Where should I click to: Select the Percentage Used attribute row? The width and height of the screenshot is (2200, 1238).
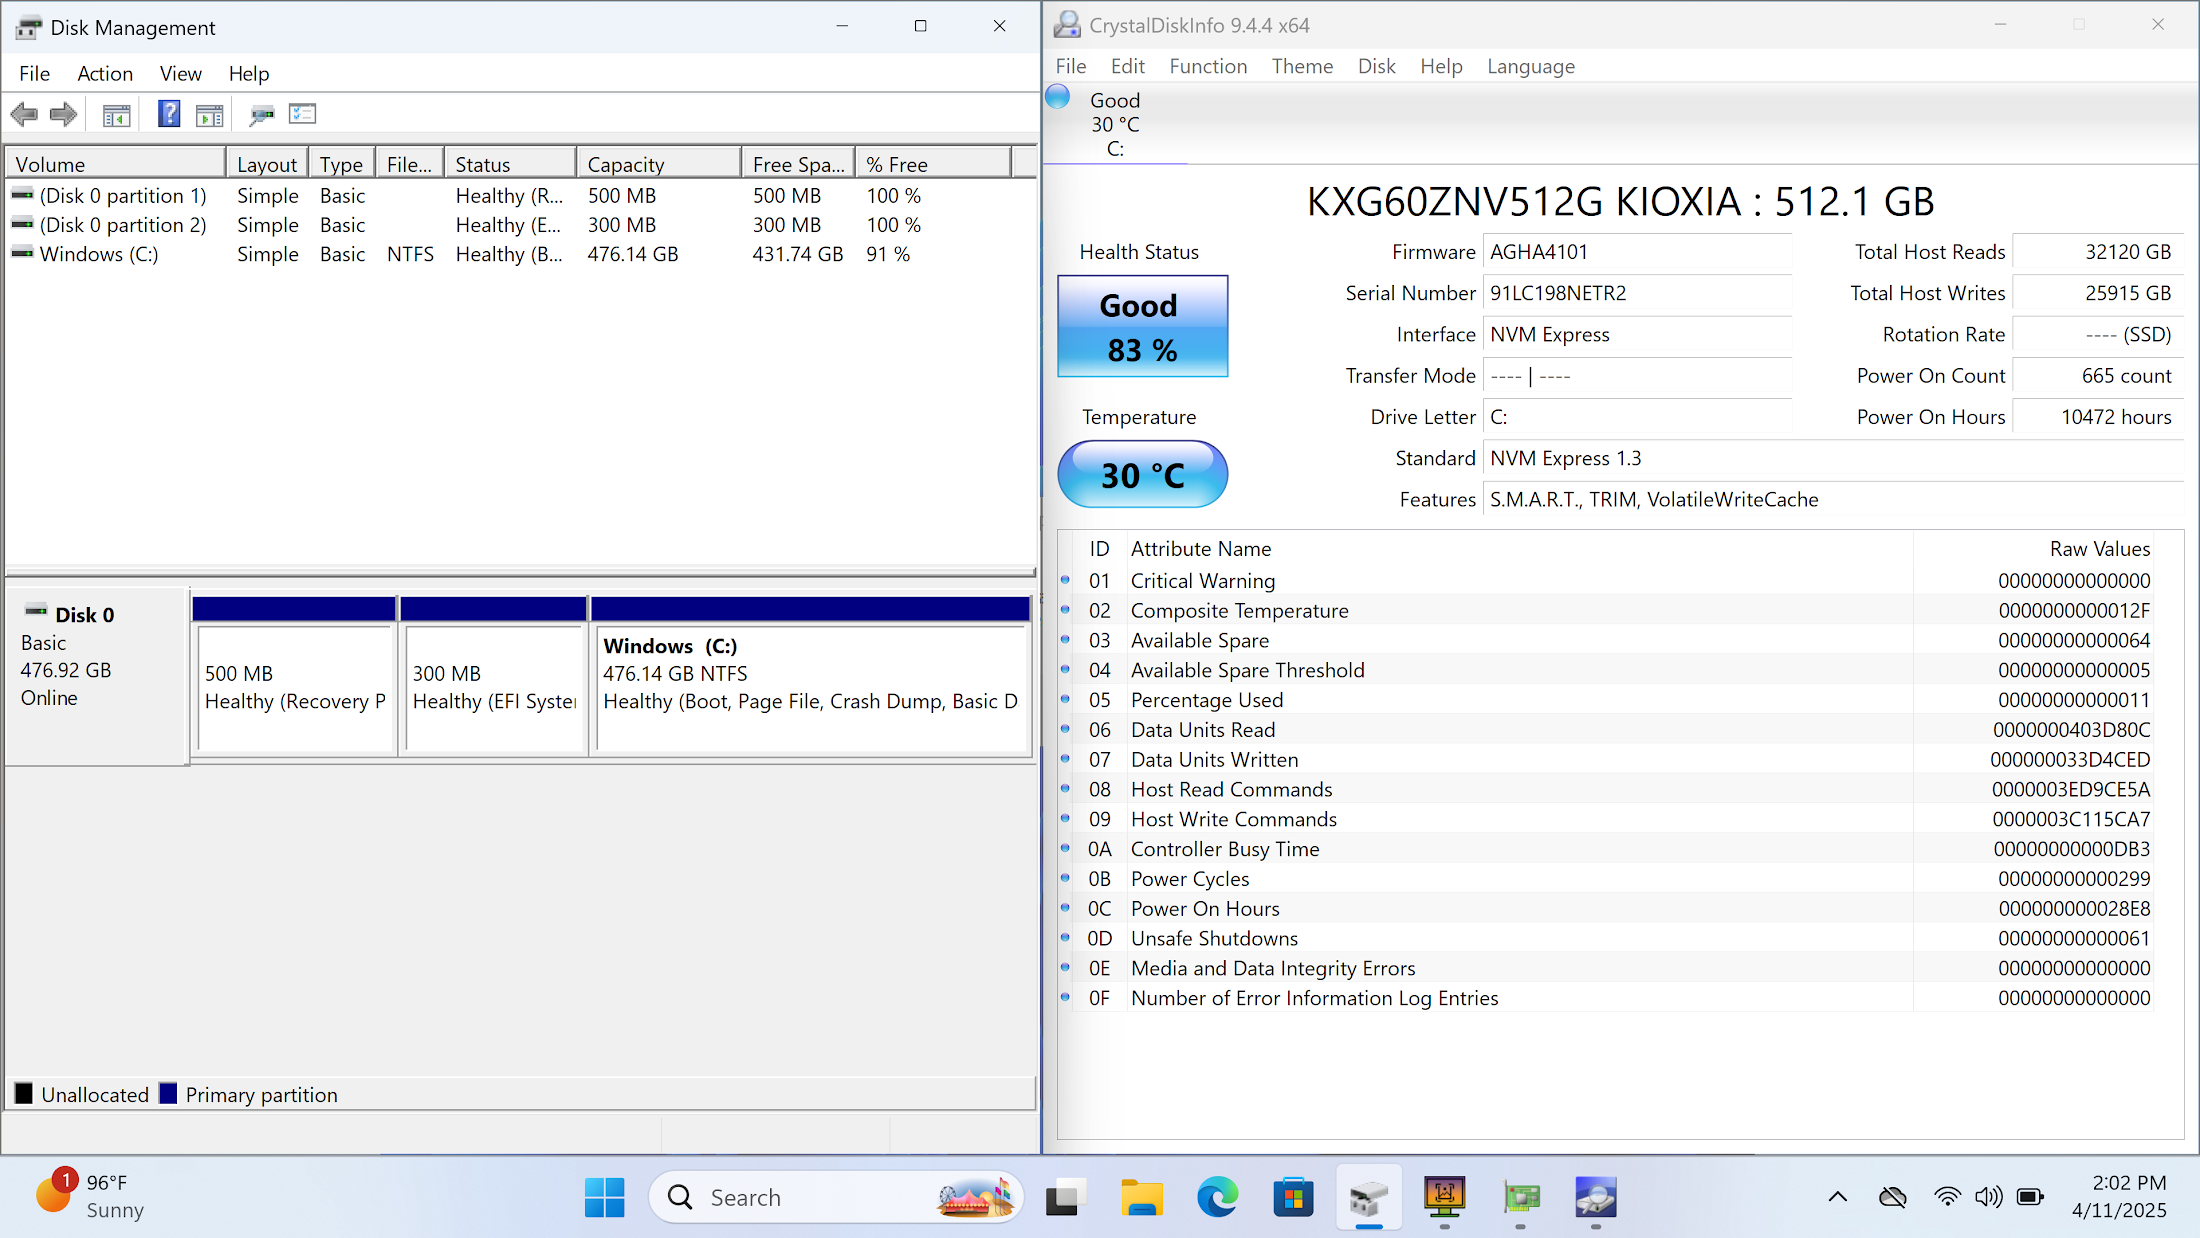[x=1606, y=700]
